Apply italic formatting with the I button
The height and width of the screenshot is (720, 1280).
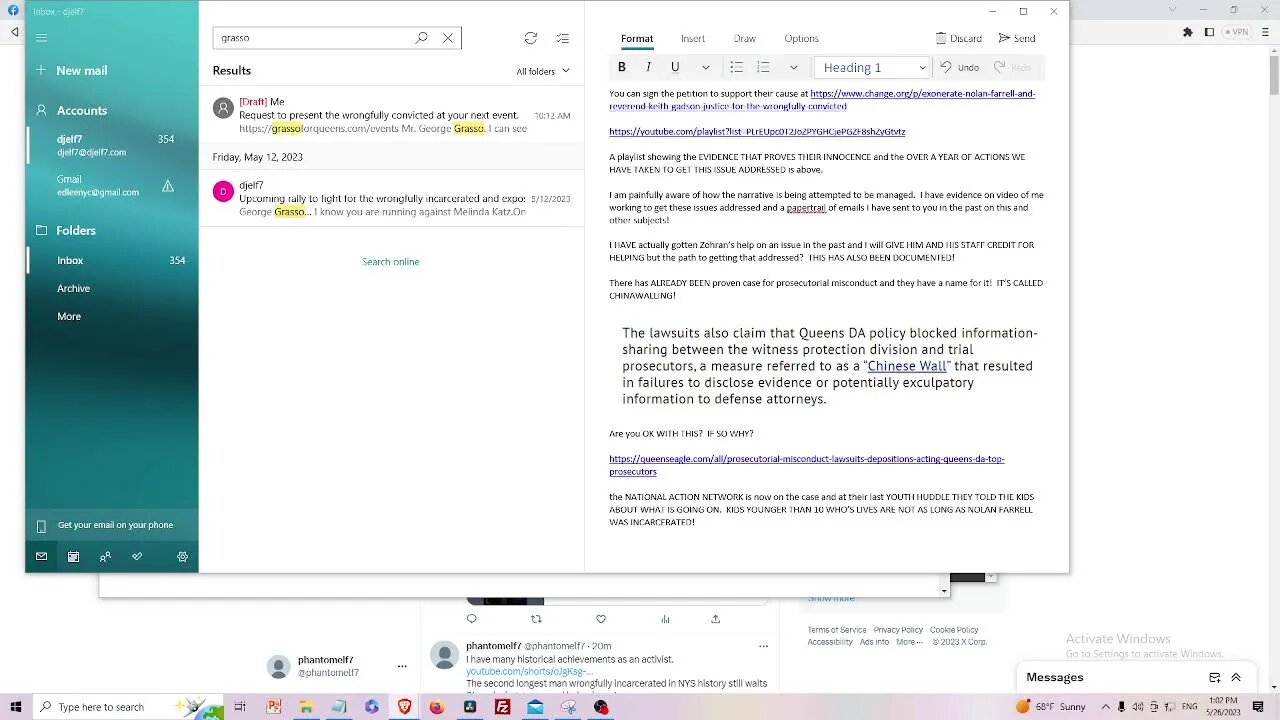pyautogui.click(x=648, y=67)
